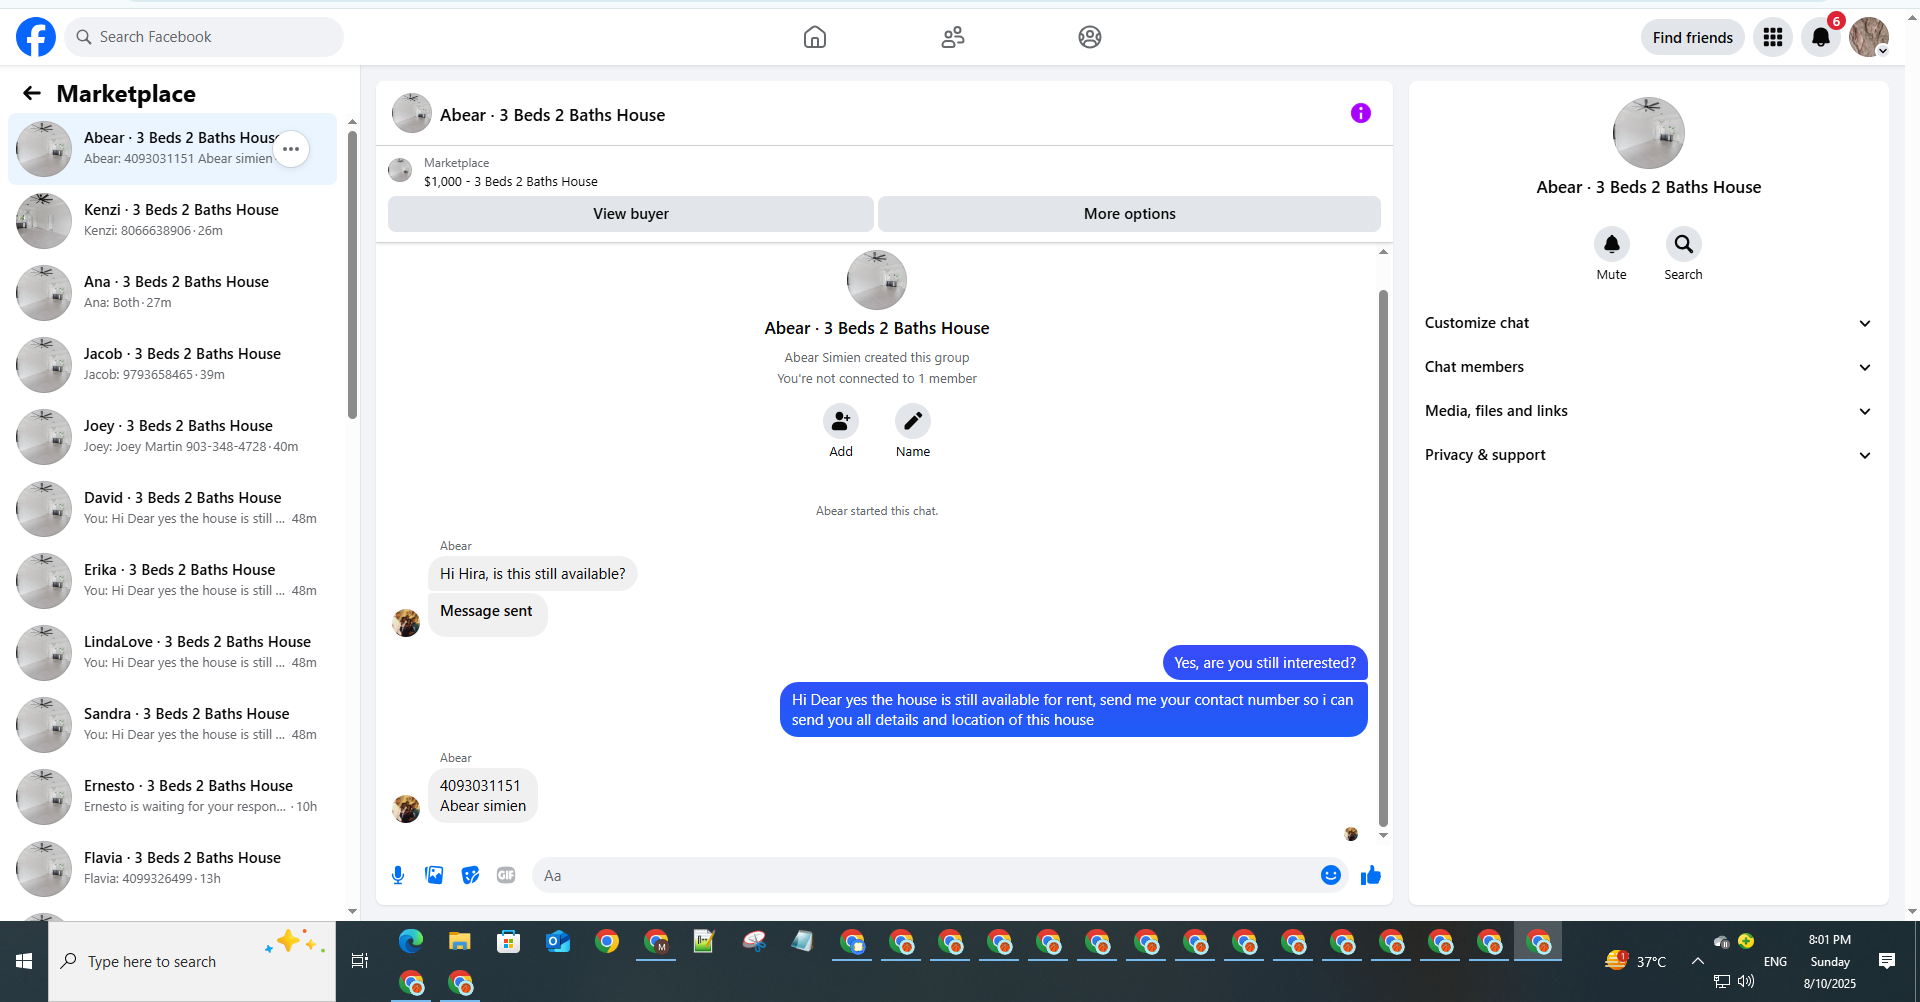Open the Groups icon in top navigation

pos(1090,37)
